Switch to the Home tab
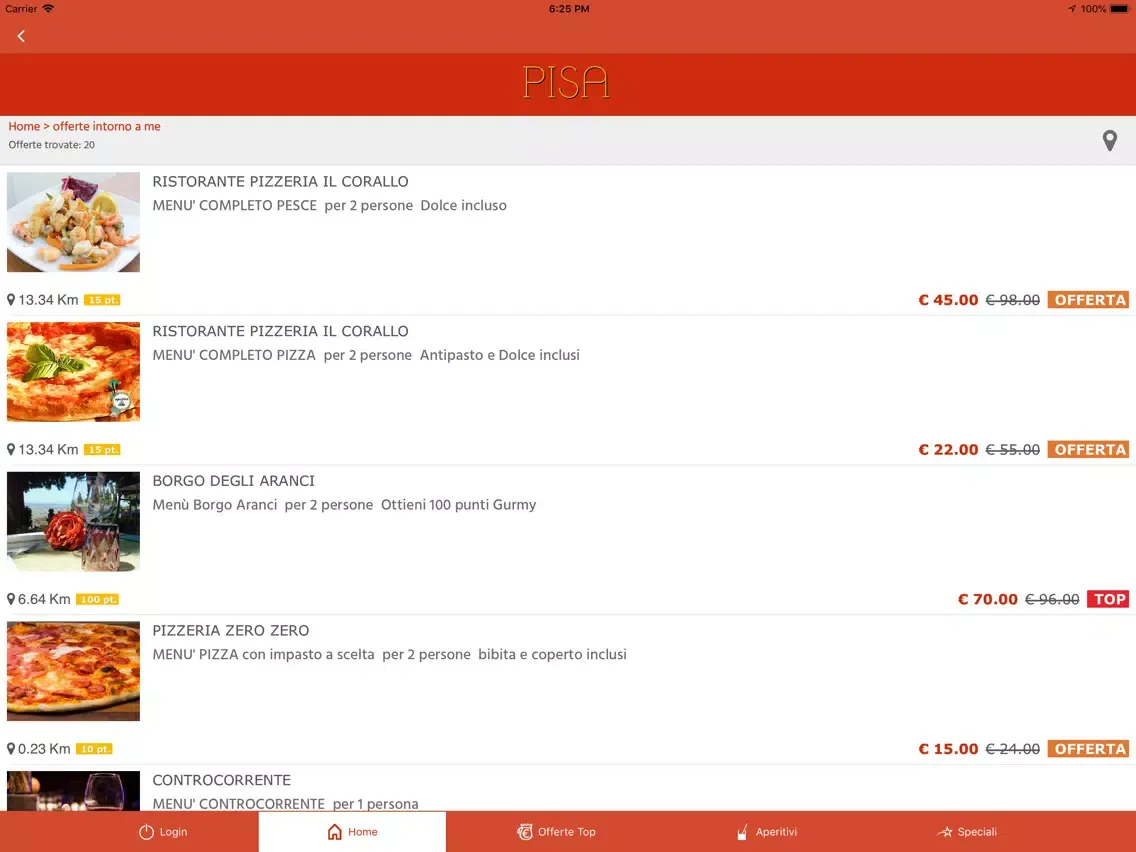 (352, 832)
